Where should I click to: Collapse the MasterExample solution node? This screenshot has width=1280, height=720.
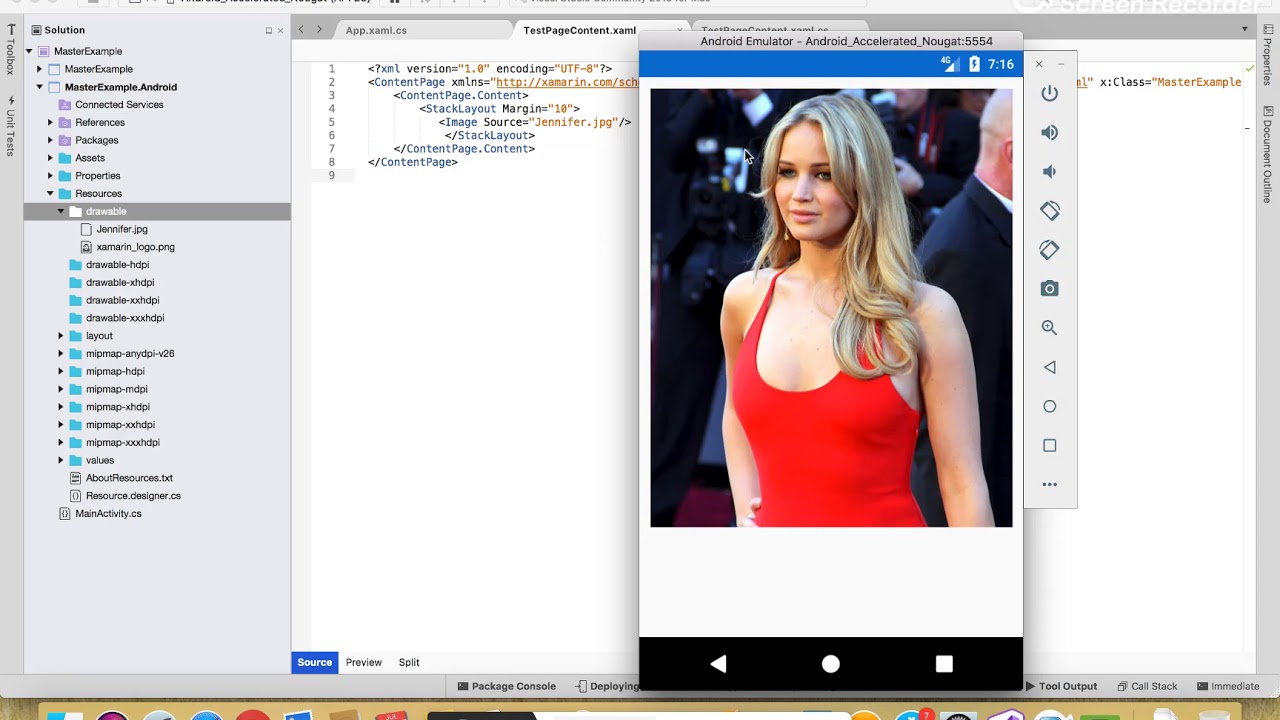coord(29,51)
